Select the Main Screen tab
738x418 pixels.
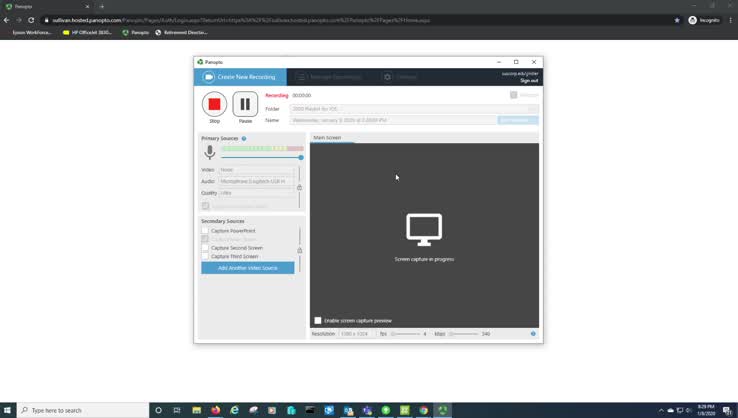[x=327, y=138]
